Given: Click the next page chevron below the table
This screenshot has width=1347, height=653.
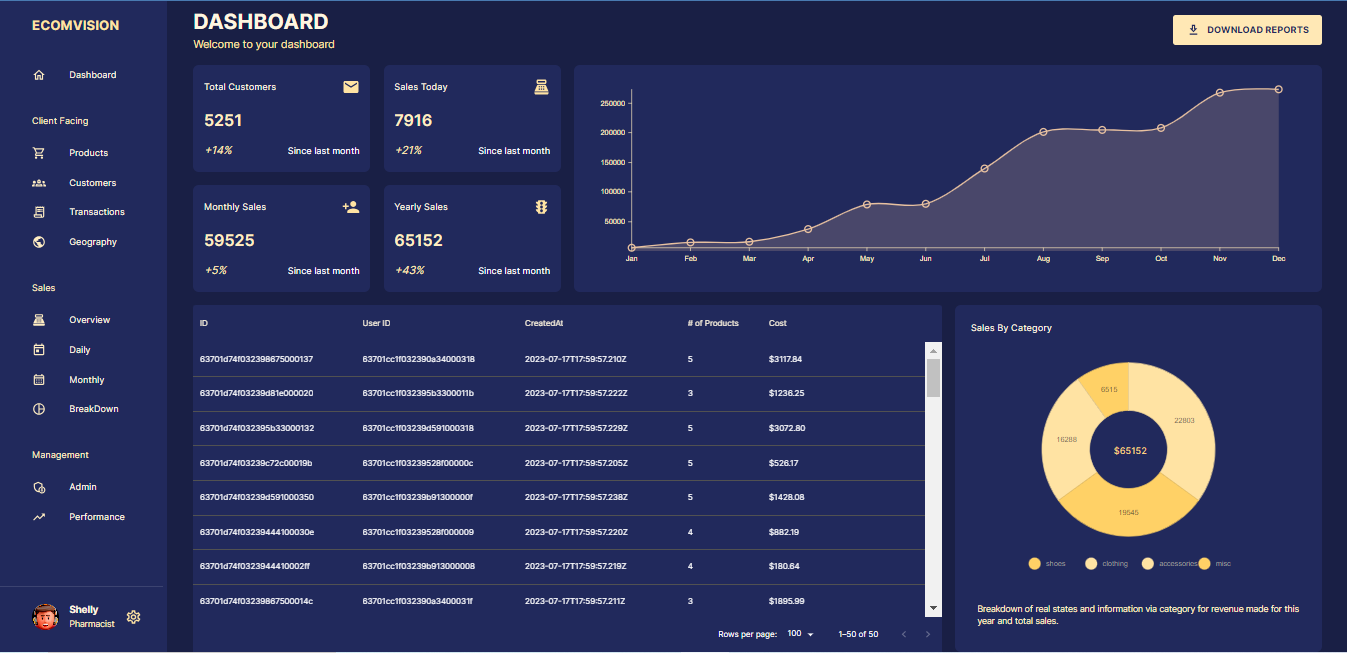Looking at the screenshot, I should point(927,633).
